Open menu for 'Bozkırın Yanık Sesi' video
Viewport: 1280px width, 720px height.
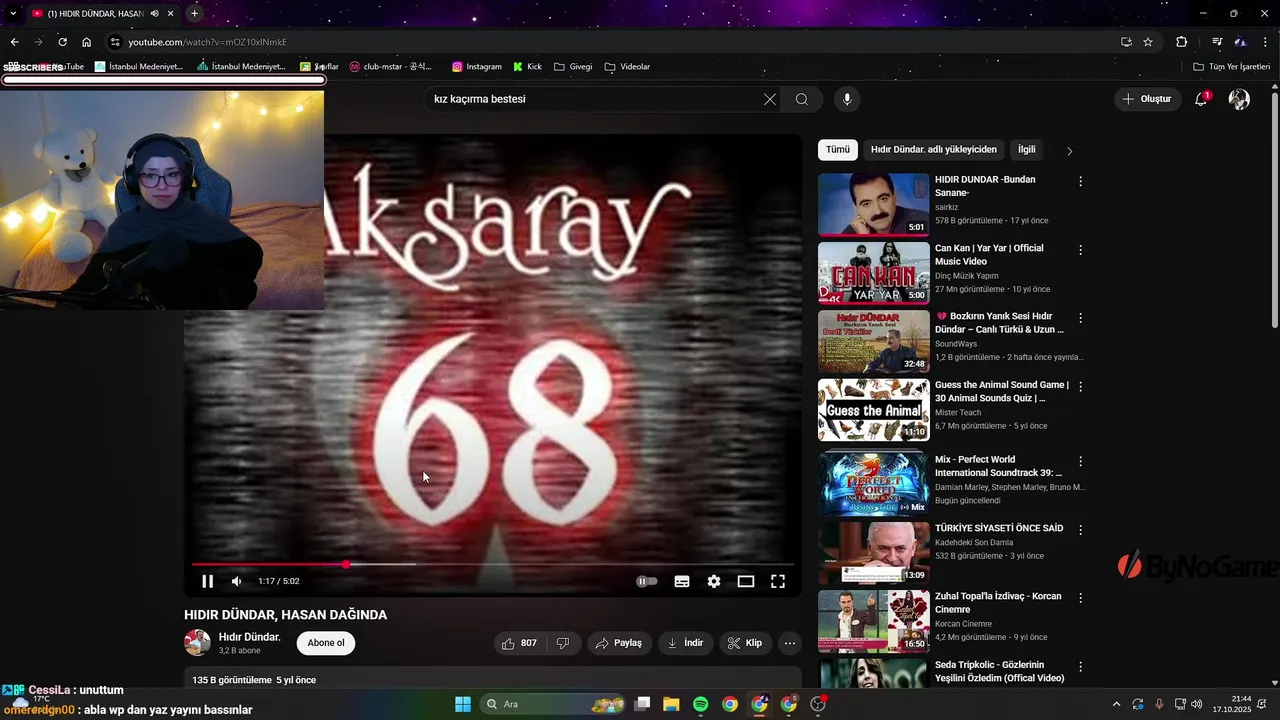(x=1080, y=318)
